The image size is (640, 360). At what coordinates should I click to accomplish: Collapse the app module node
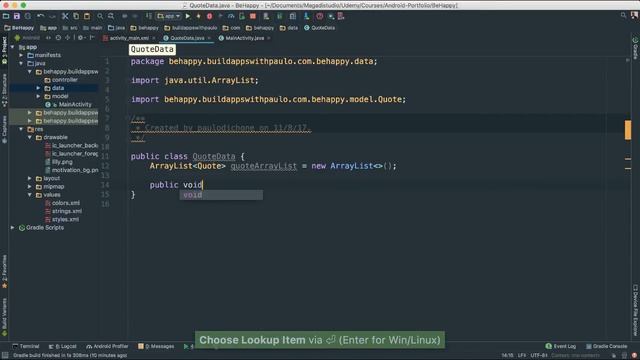[x=13, y=47]
